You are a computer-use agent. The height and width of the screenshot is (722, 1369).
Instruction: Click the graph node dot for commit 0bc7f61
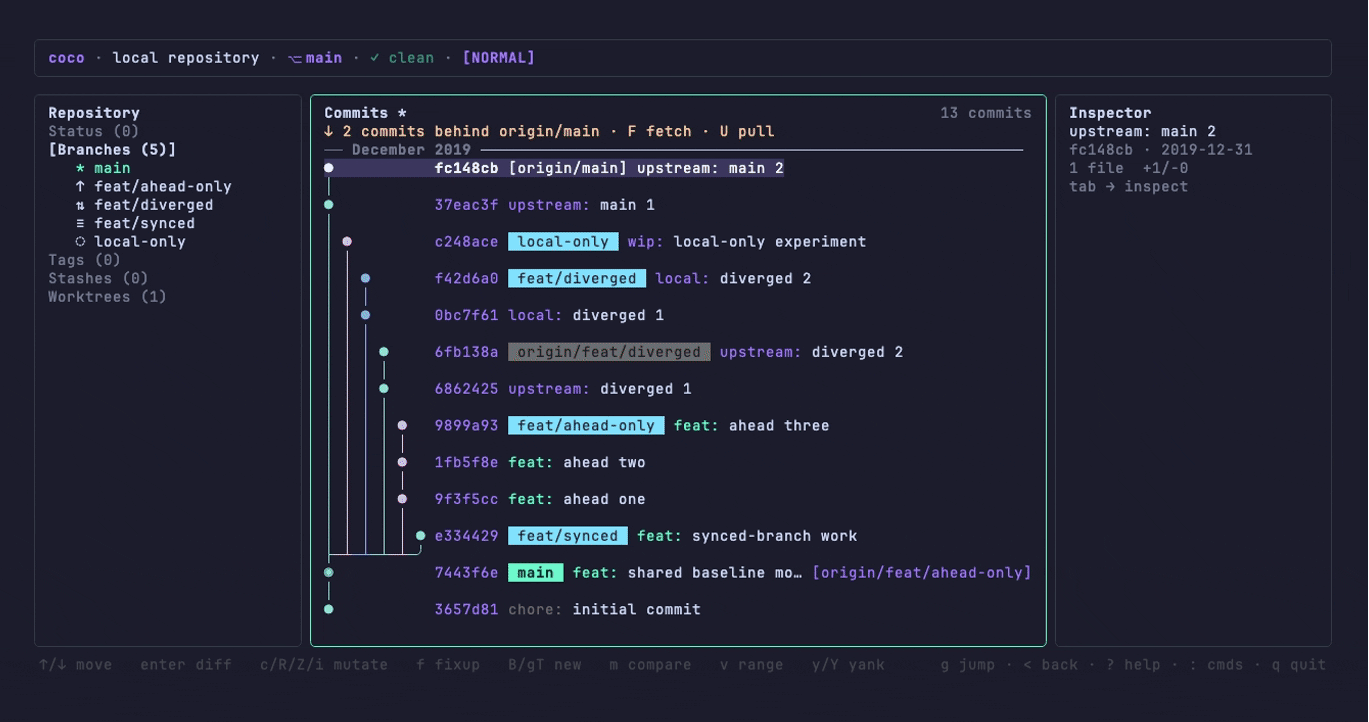[x=365, y=315]
